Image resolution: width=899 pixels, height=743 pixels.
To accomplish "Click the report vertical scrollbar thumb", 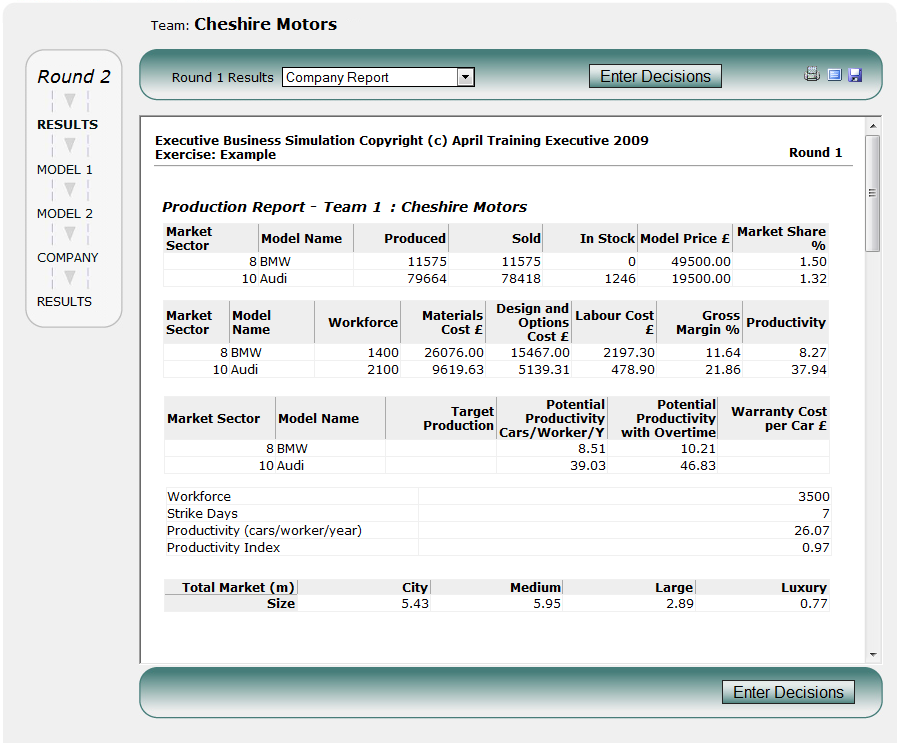I will (x=873, y=193).
